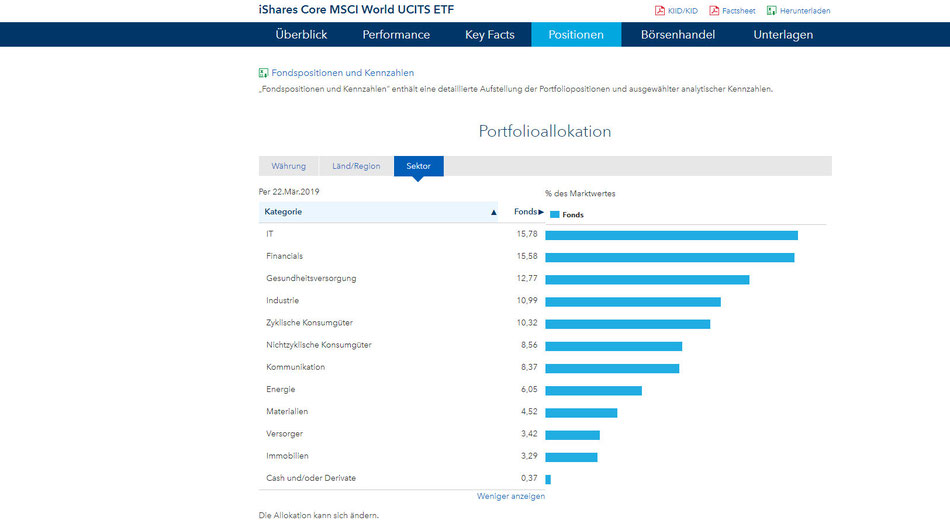The image size is (950, 524).
Task: Click the blue Fonds legend swatch
Action: coord(554,214)
